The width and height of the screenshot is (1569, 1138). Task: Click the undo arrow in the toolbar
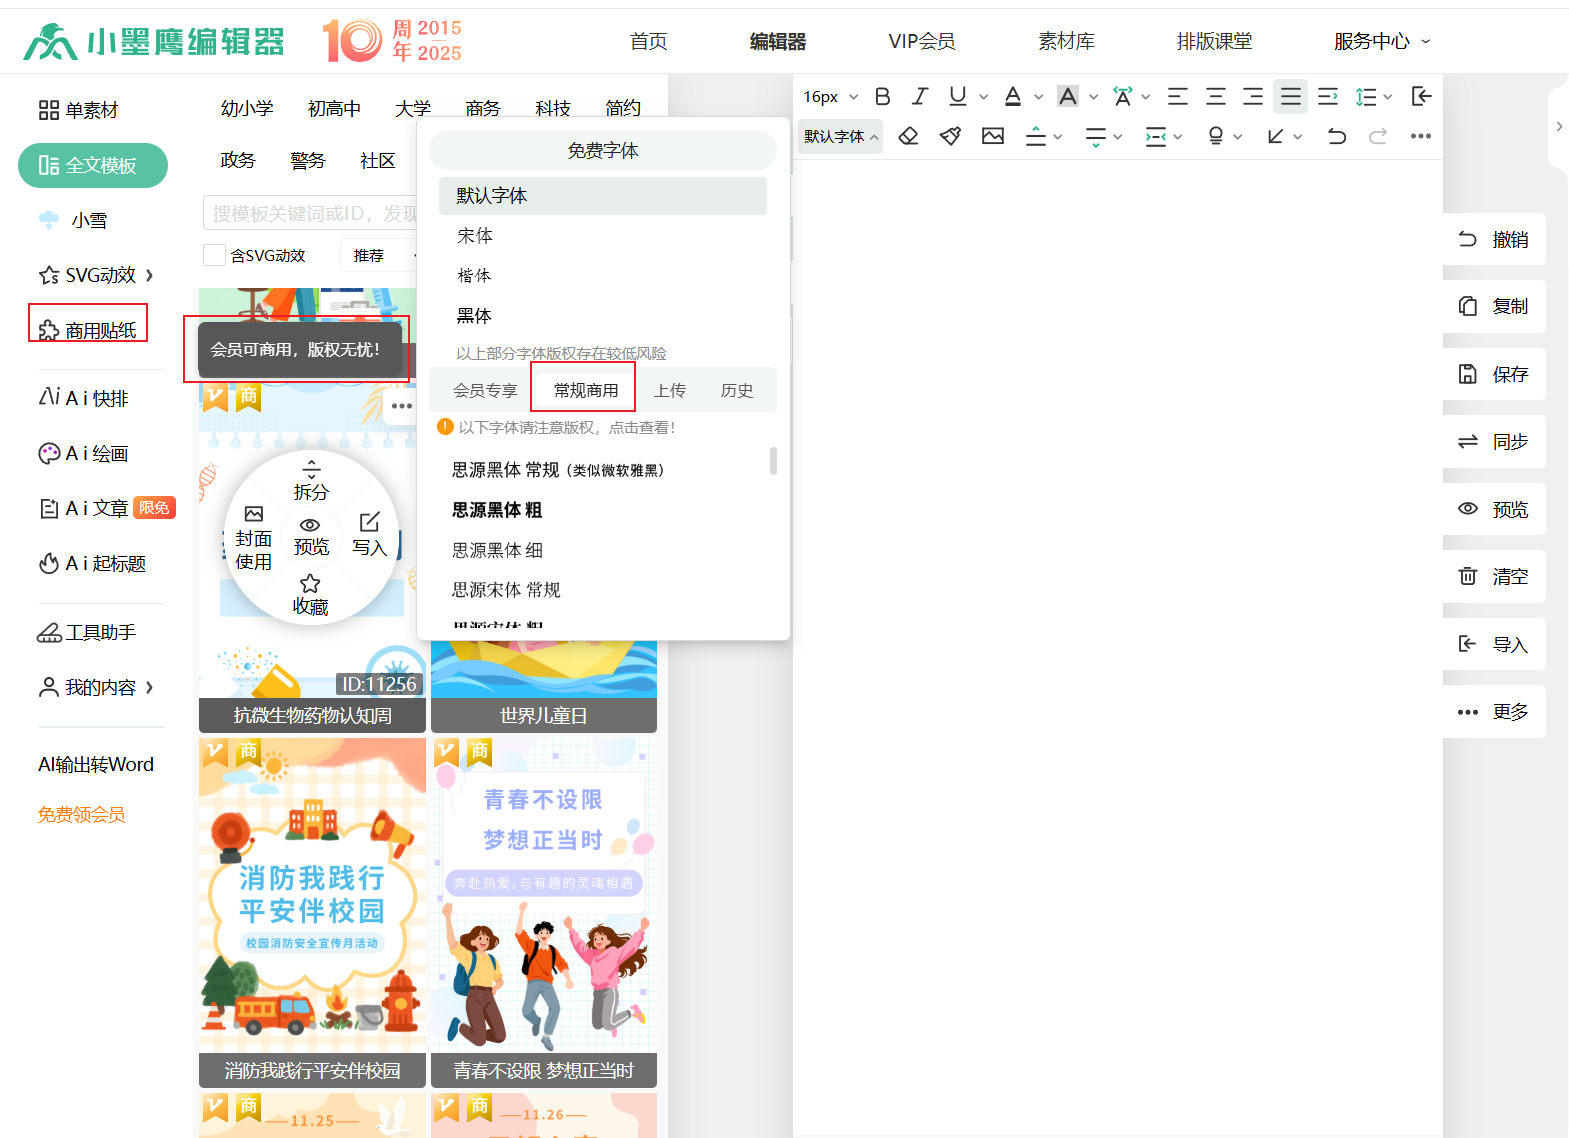pos(1336,136)
